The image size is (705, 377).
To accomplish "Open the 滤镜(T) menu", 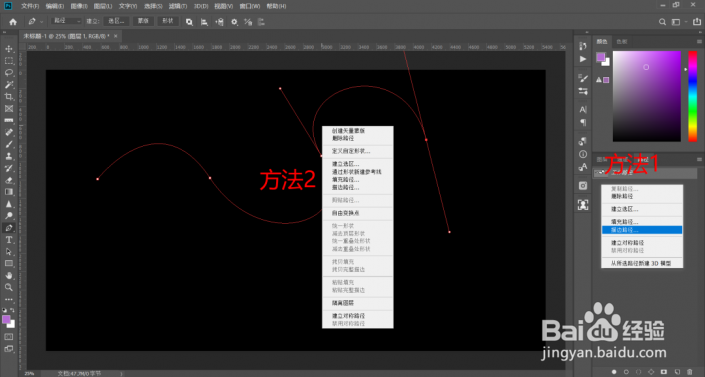I will tap(178, 6).
